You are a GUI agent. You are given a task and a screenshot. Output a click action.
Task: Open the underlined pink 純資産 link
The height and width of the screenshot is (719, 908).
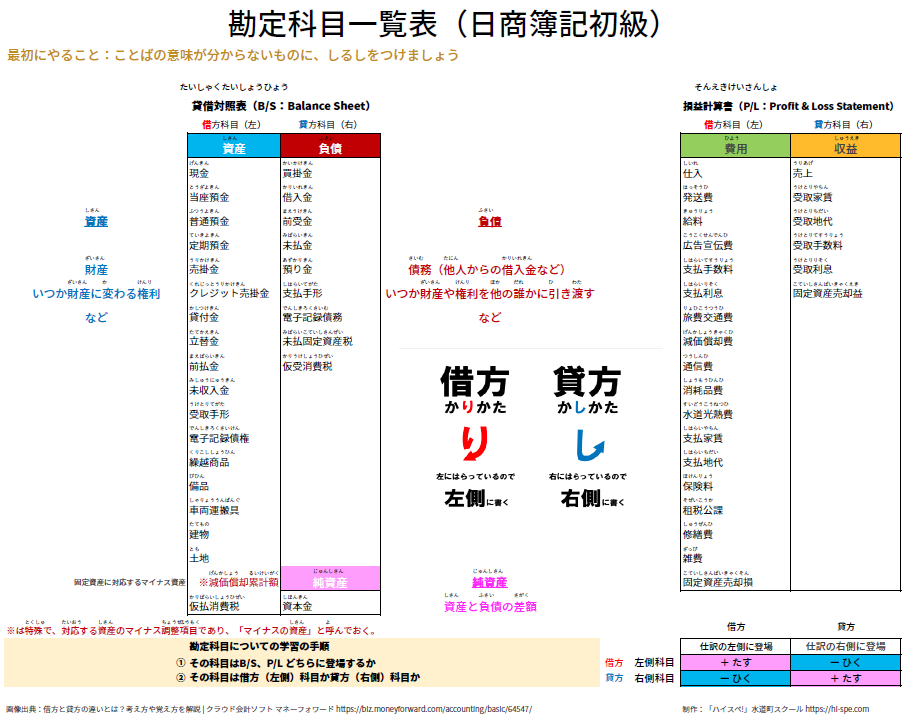490,582
